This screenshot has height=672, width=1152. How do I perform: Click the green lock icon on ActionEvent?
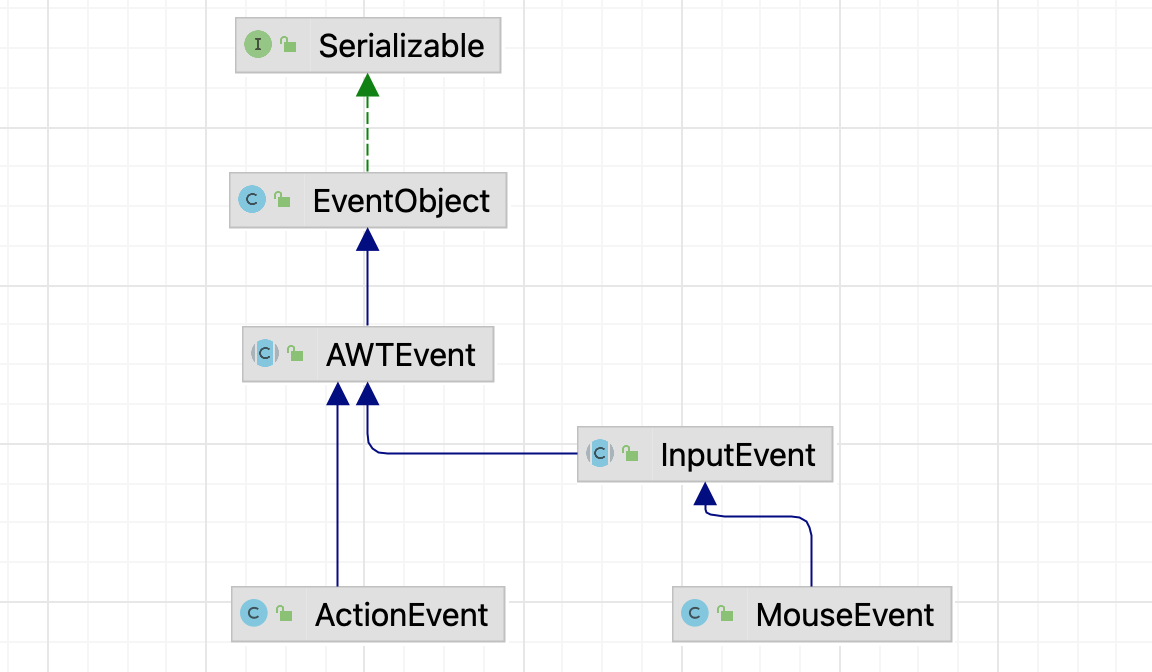284,613
